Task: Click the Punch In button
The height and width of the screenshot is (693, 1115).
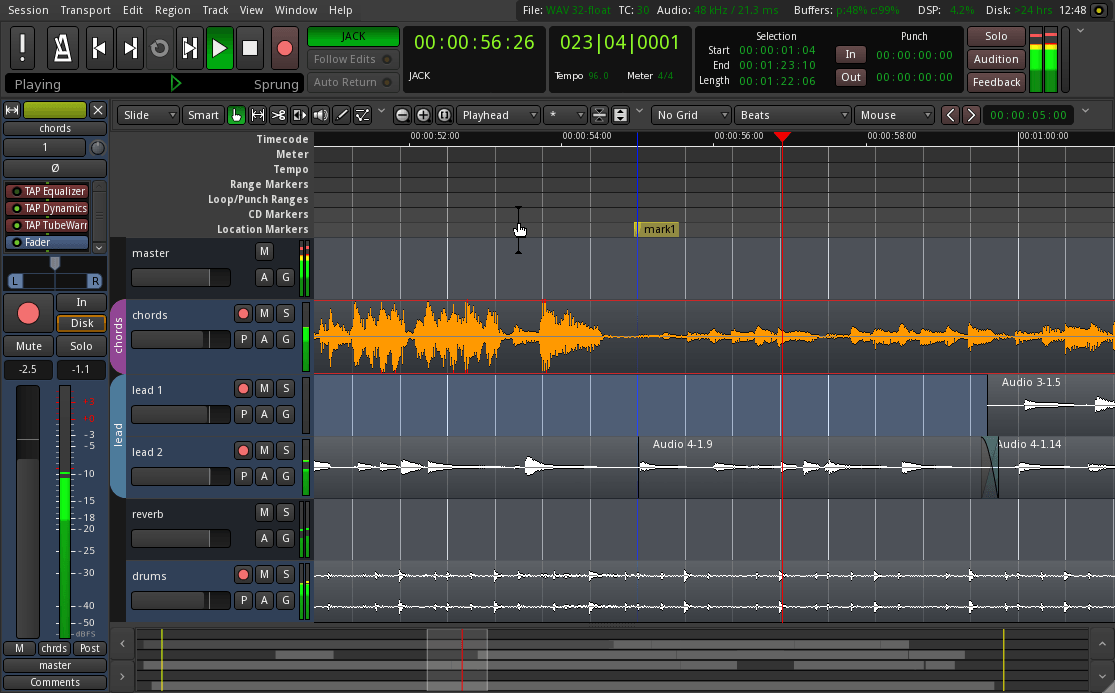Action: 850,54
